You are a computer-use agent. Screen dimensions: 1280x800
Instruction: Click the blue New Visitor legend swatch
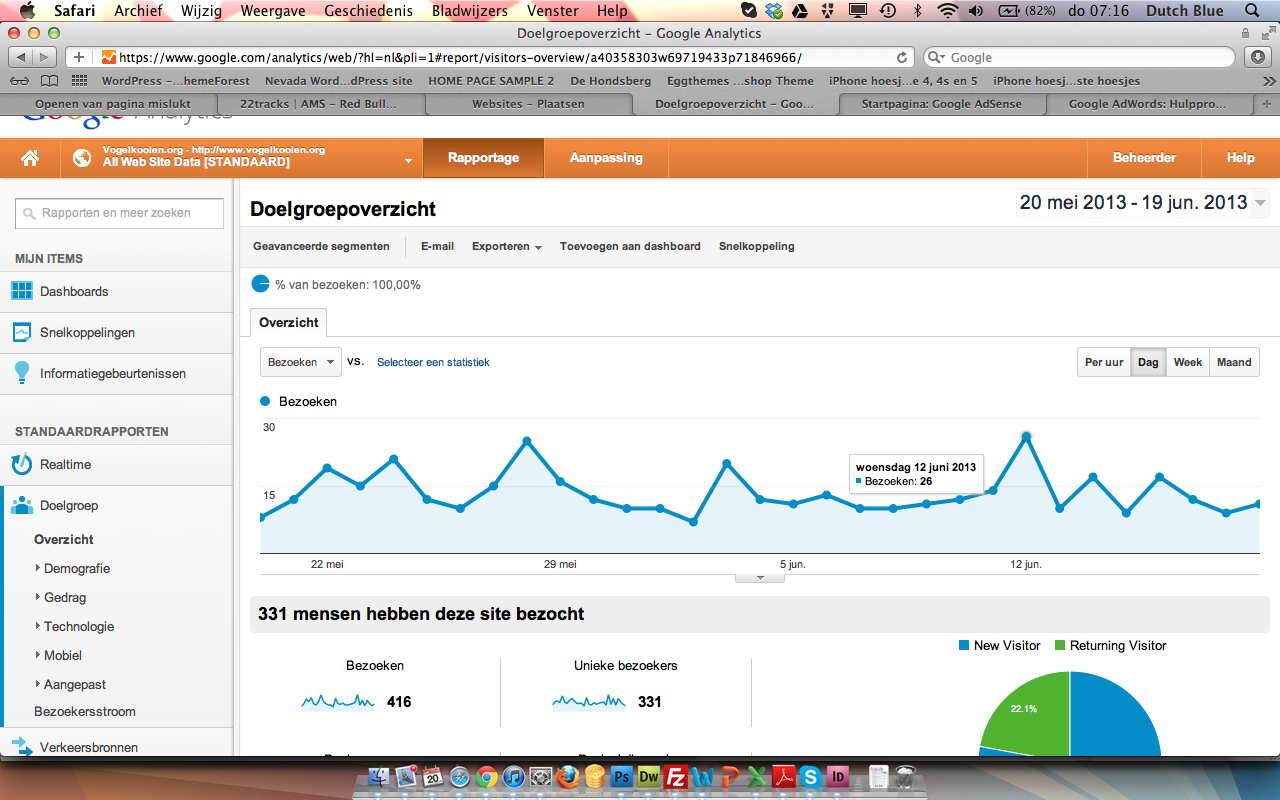pos(964,646)
